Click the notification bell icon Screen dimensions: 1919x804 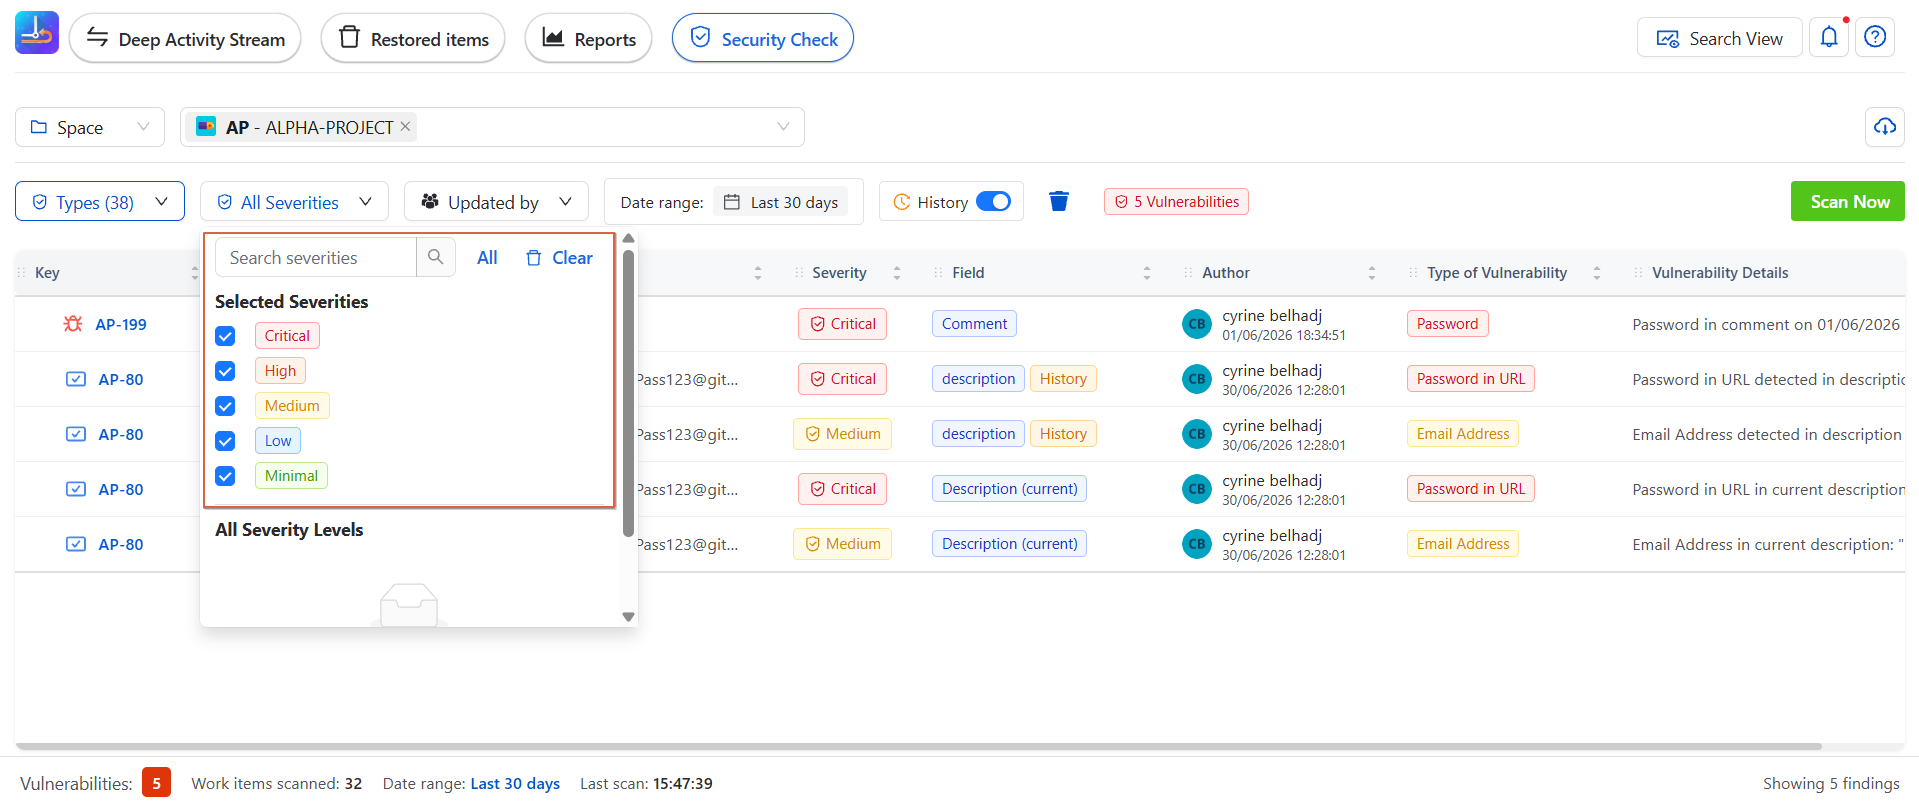[x=1829, y=38]
